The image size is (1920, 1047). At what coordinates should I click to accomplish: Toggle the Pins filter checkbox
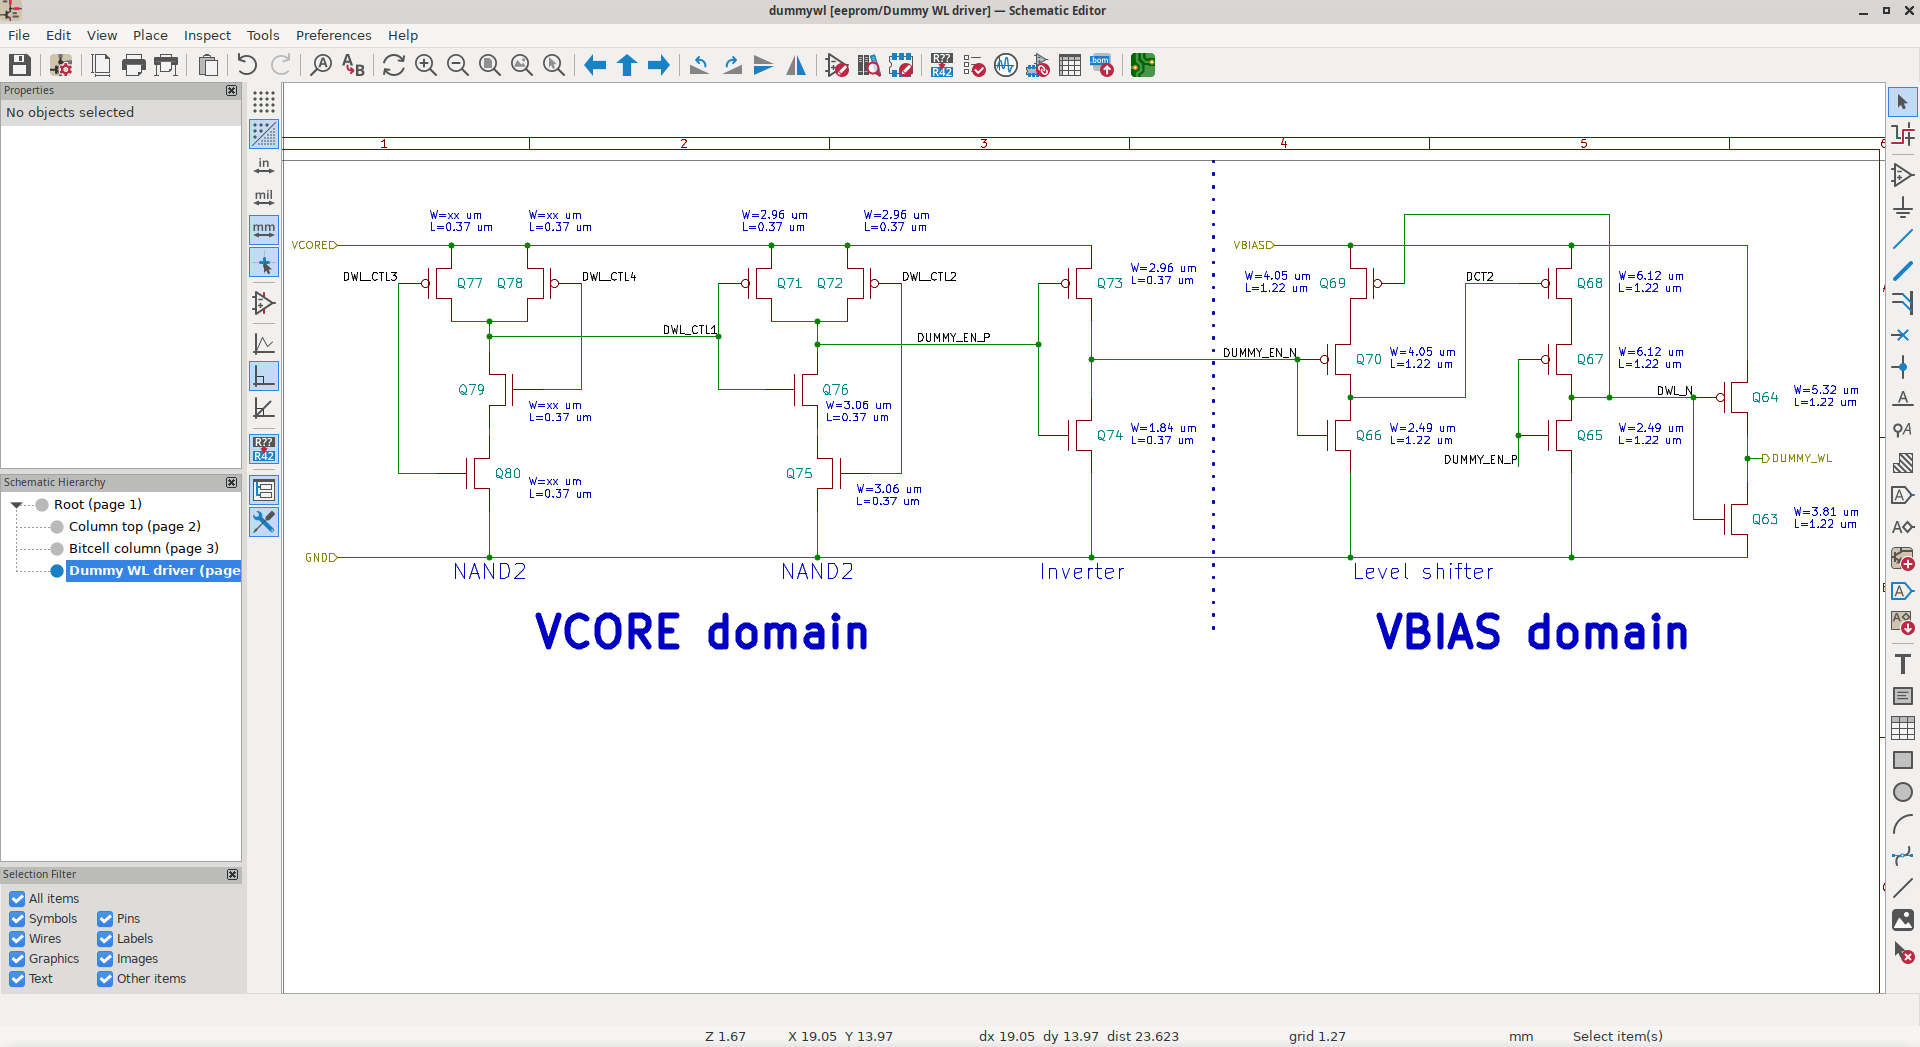(x=105, y=919)
